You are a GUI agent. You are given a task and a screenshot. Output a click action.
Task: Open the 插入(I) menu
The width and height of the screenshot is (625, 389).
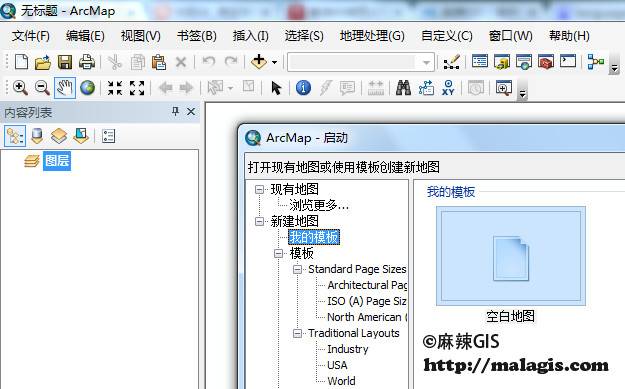pos(251,36)
